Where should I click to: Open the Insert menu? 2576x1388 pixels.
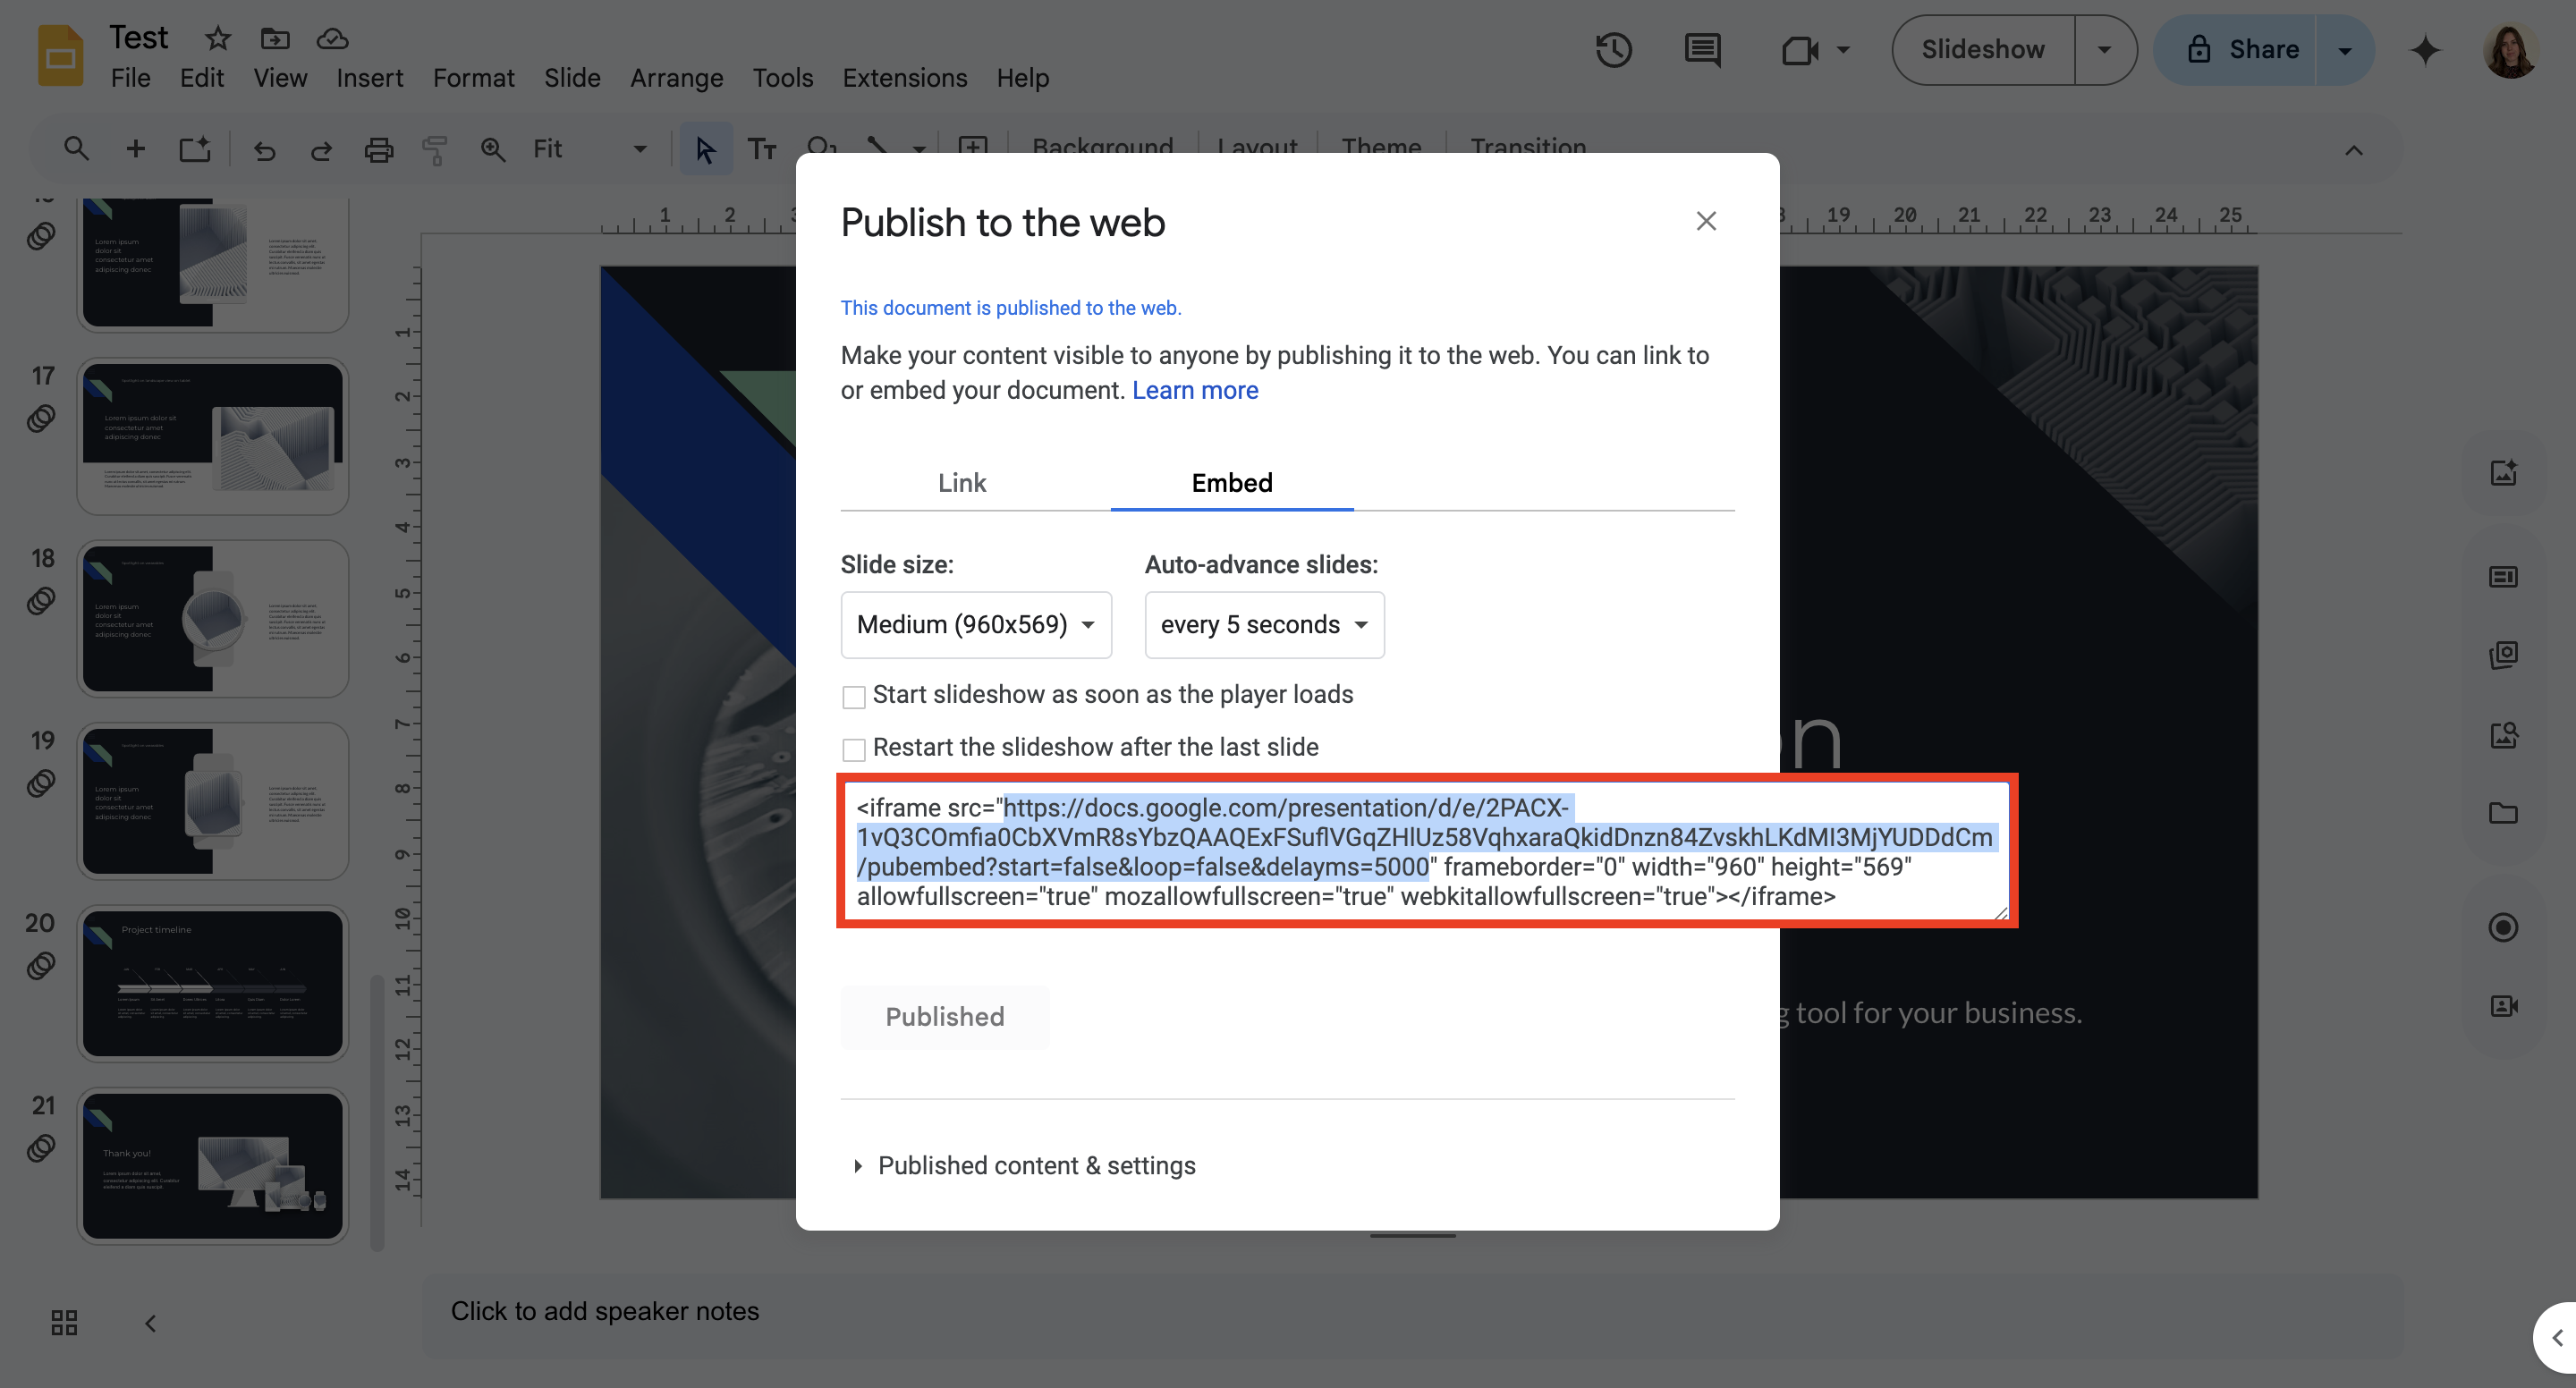click(369, 77)
